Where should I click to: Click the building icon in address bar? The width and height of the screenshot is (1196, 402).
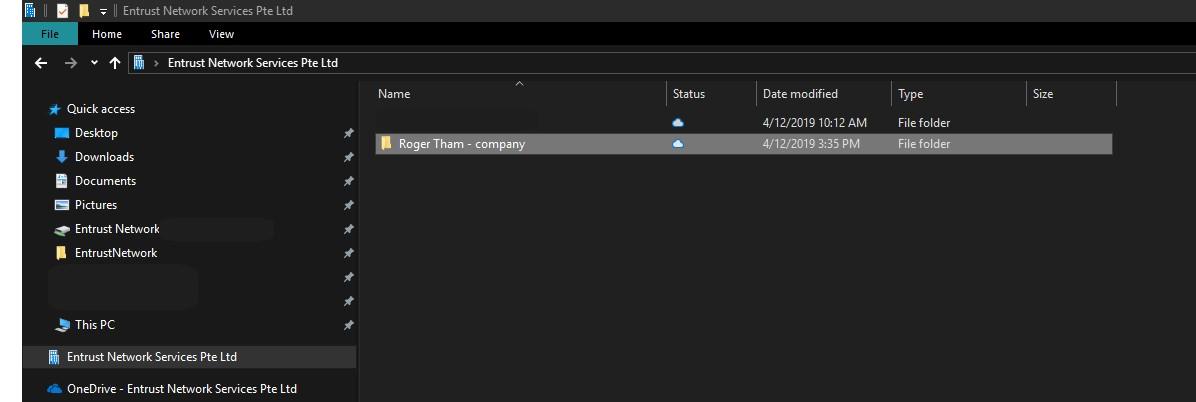tap(139, 63)
